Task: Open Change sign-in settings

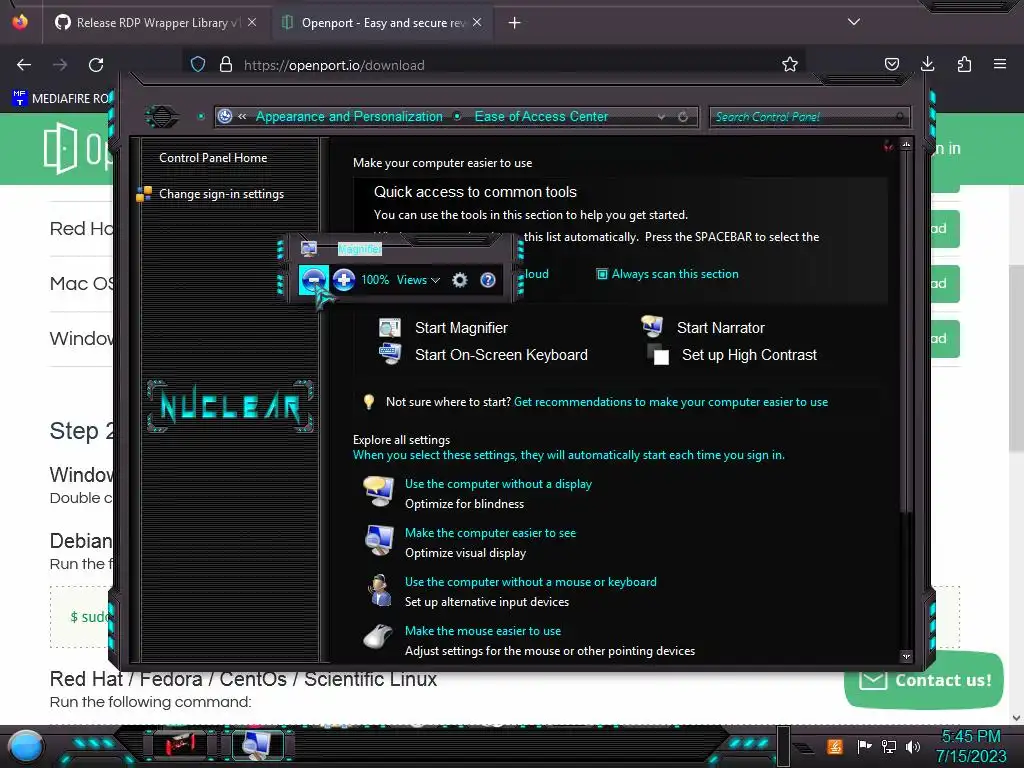Action: [x=221, y=194]
